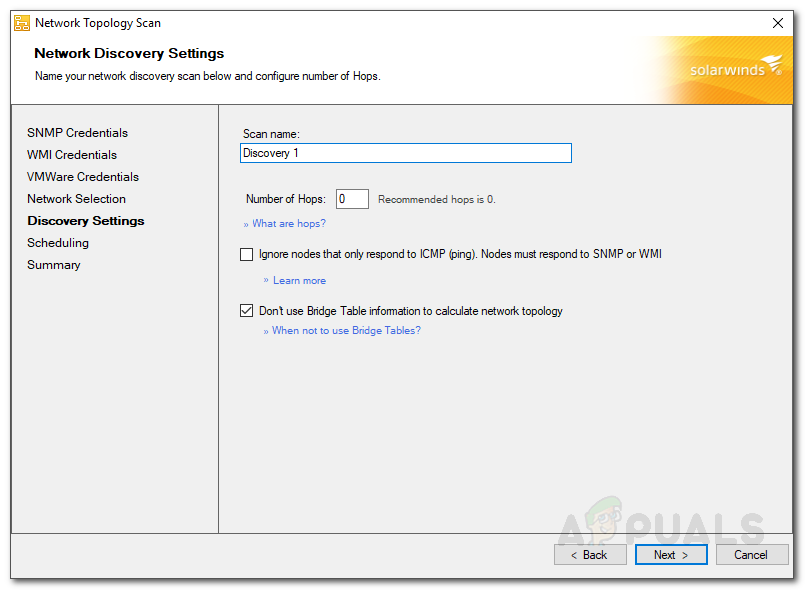Jump to Scheduling step

[x=58, y=243]
